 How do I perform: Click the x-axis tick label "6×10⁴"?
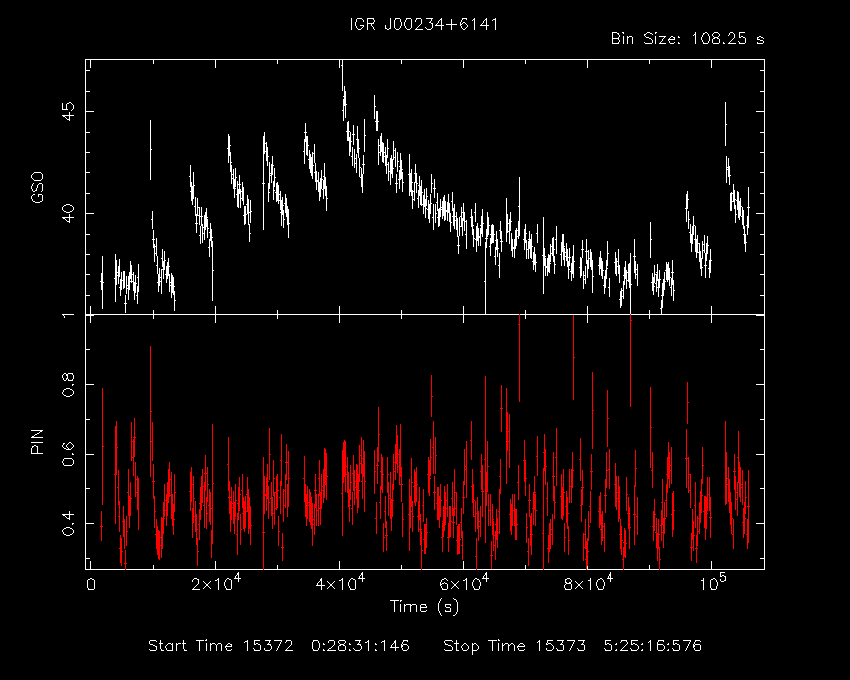tap(464, 583)
